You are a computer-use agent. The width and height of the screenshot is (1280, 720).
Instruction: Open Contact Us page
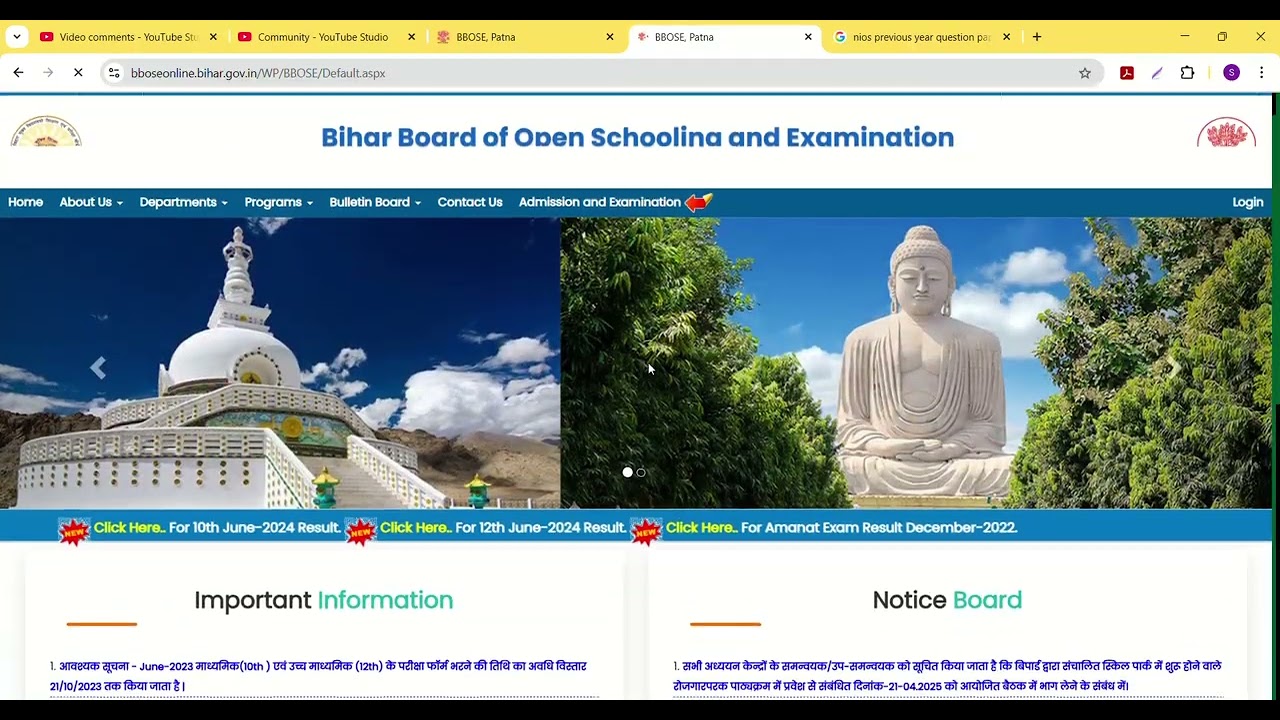(470, 202)
